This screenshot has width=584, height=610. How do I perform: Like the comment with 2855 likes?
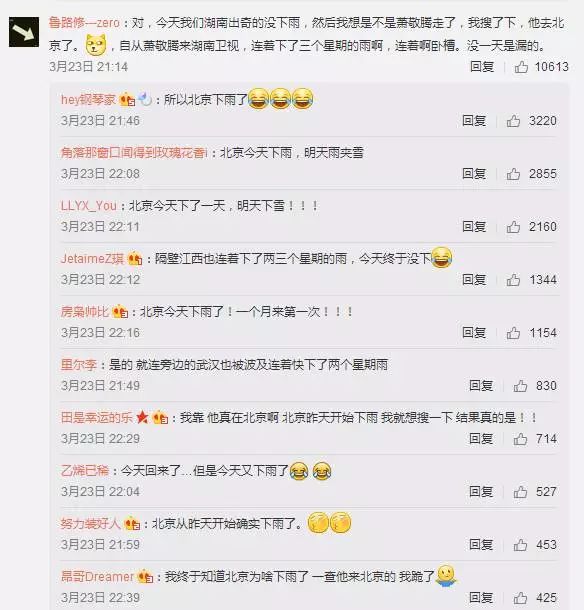513,174
